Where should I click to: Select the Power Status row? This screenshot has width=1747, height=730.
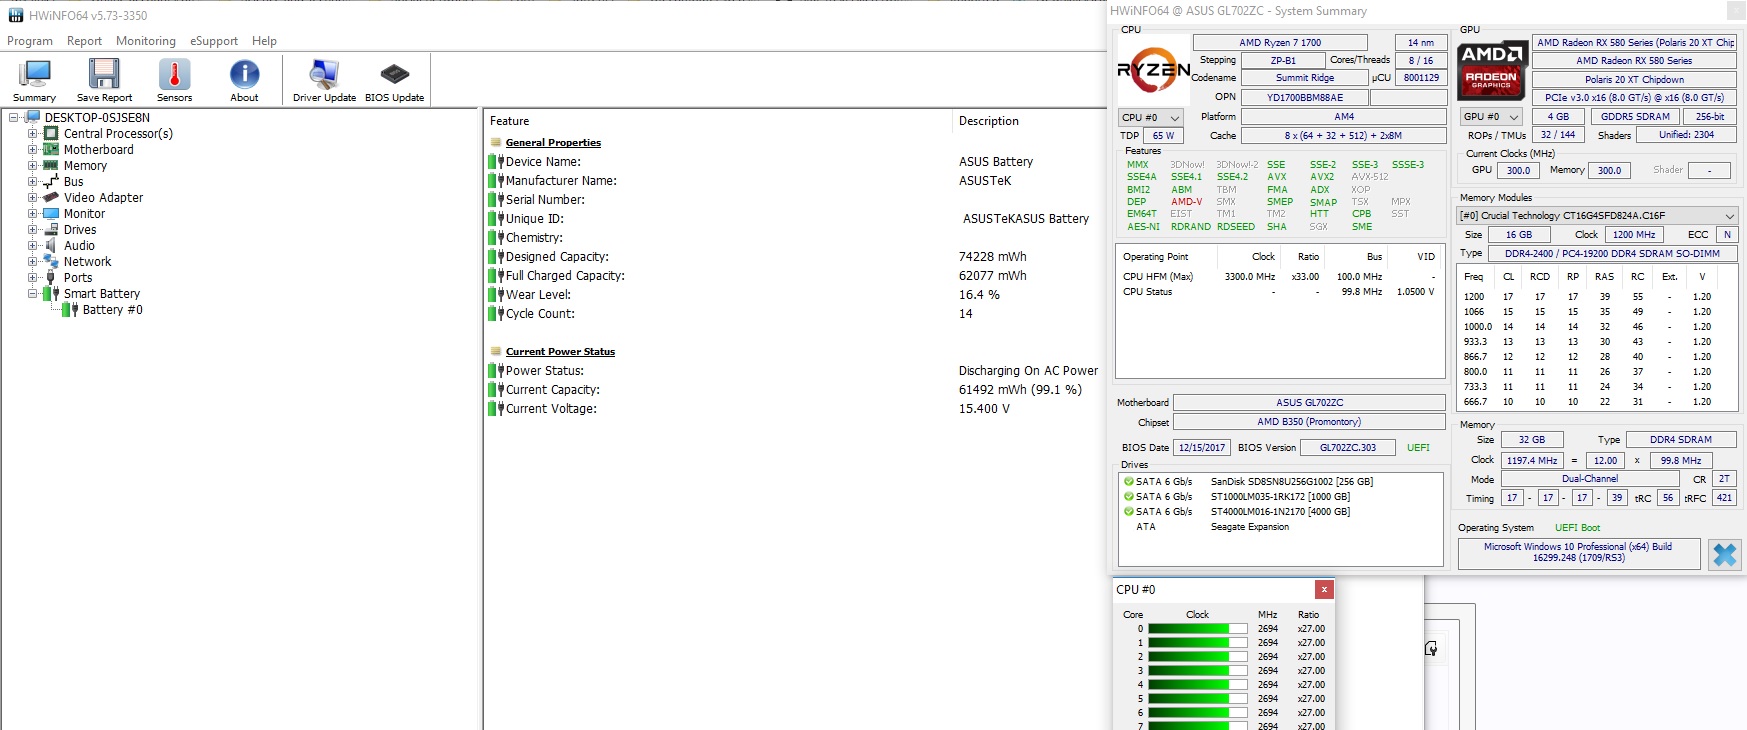pyautogui.click(x=795, y=371)
